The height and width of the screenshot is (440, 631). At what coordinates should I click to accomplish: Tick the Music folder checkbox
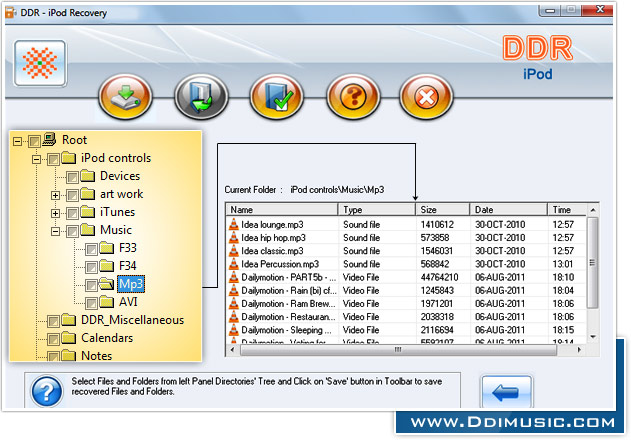click(72, 231)
